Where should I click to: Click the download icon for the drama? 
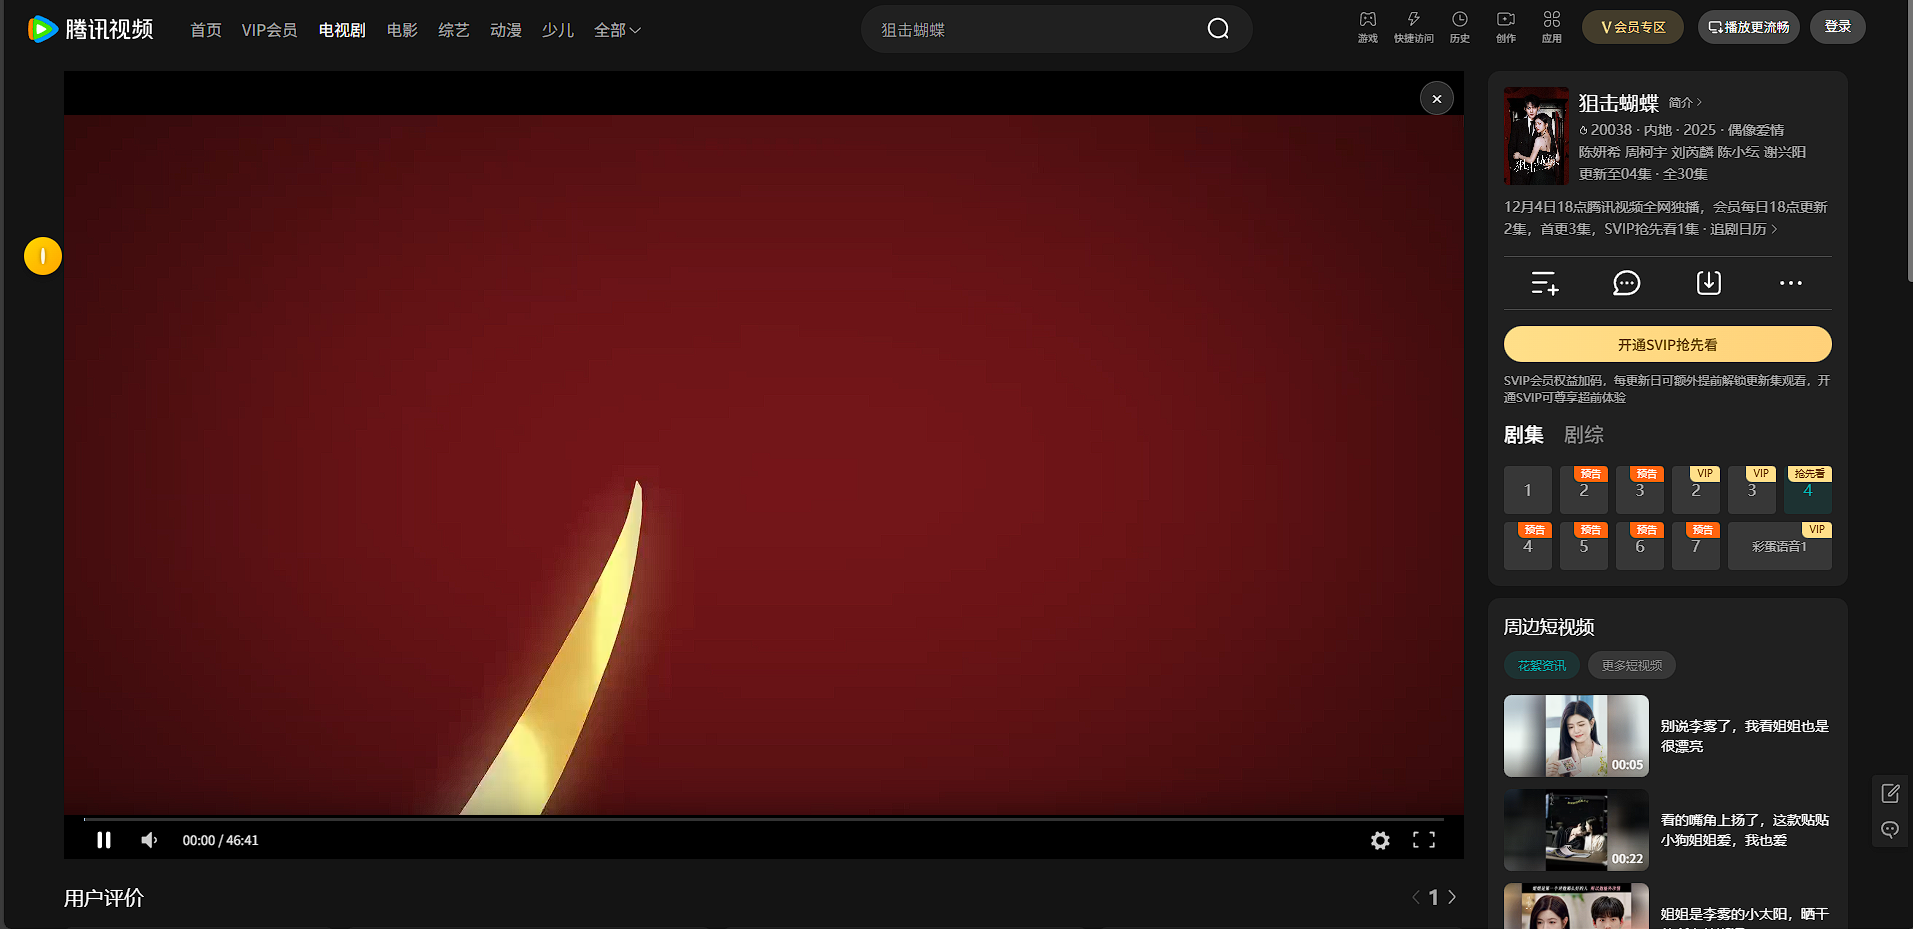1708,283
